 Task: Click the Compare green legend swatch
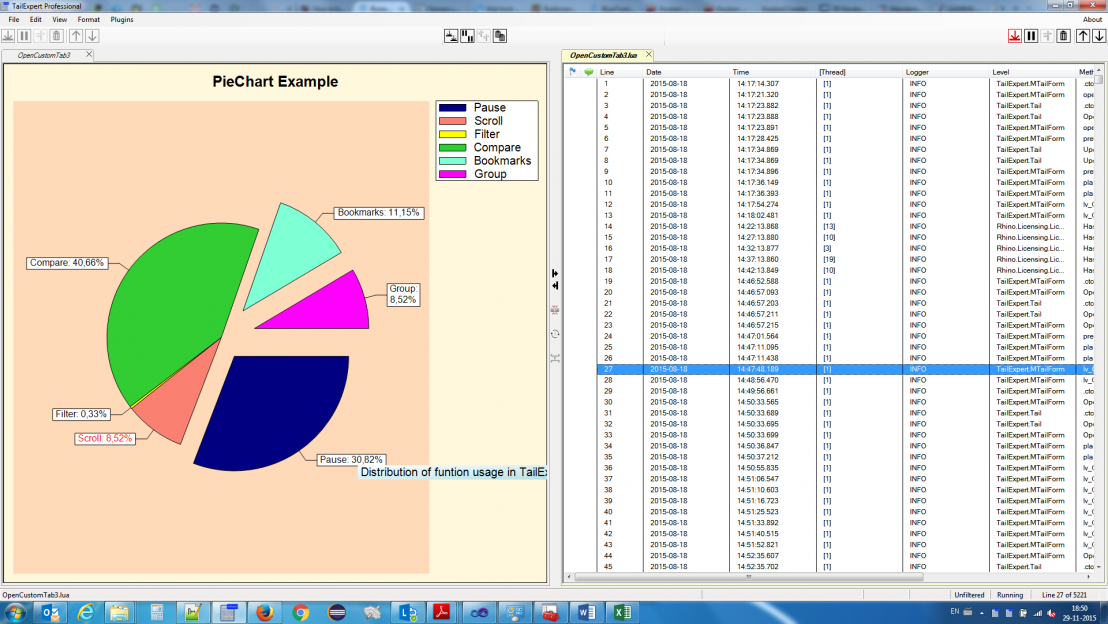click(453, 148)
